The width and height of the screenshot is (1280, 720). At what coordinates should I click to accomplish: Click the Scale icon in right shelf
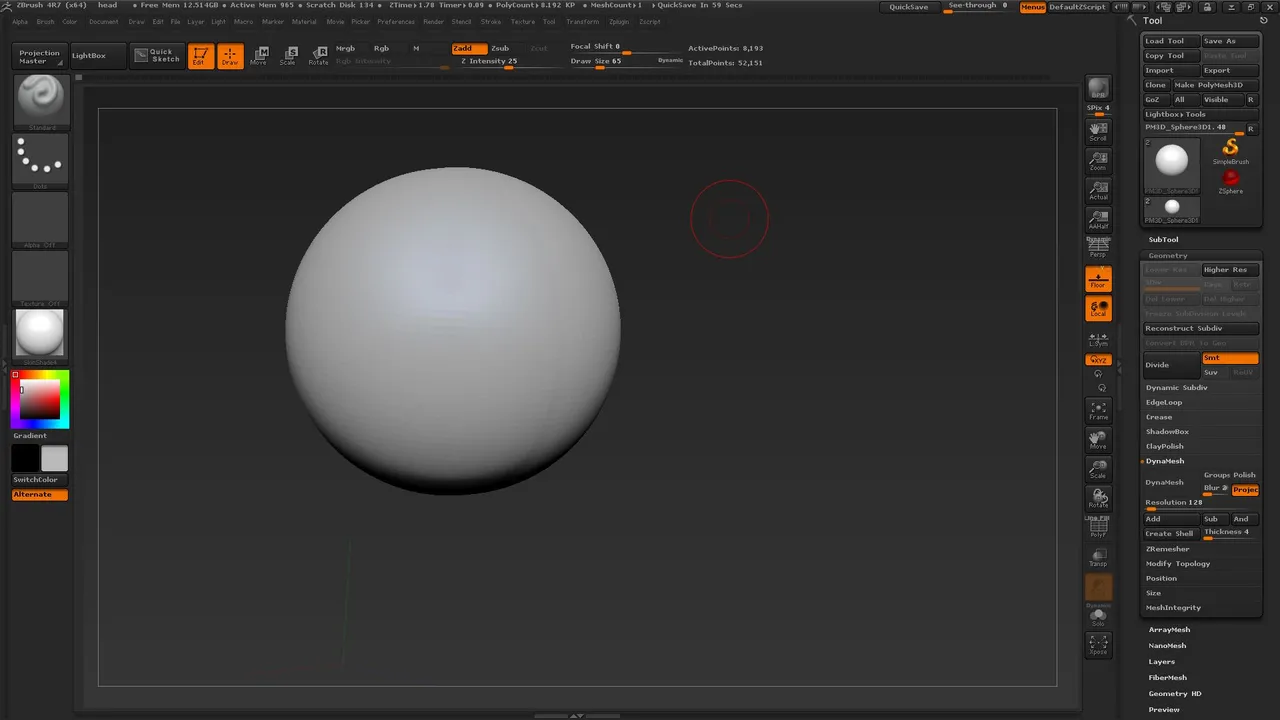pyautogui.click(x=1098, y=469)
